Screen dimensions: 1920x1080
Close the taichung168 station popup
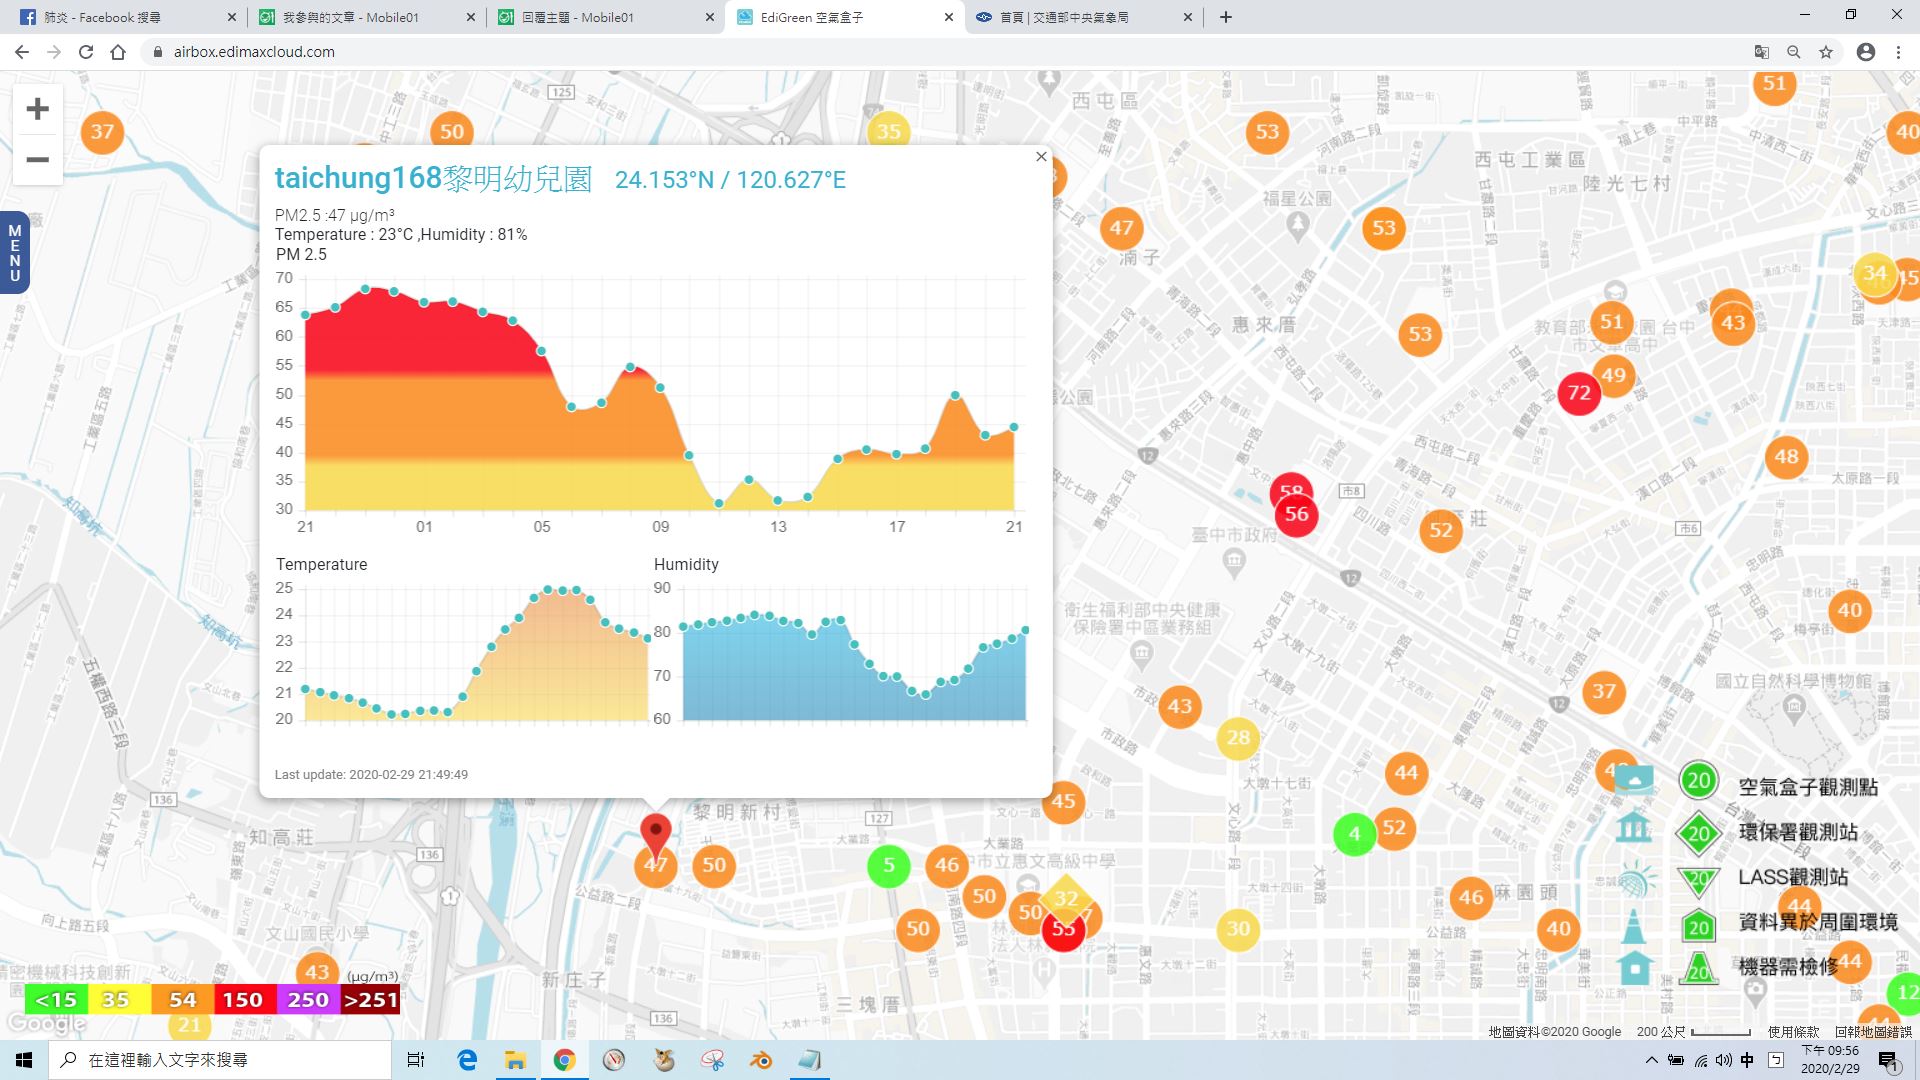click(1041, 157)
